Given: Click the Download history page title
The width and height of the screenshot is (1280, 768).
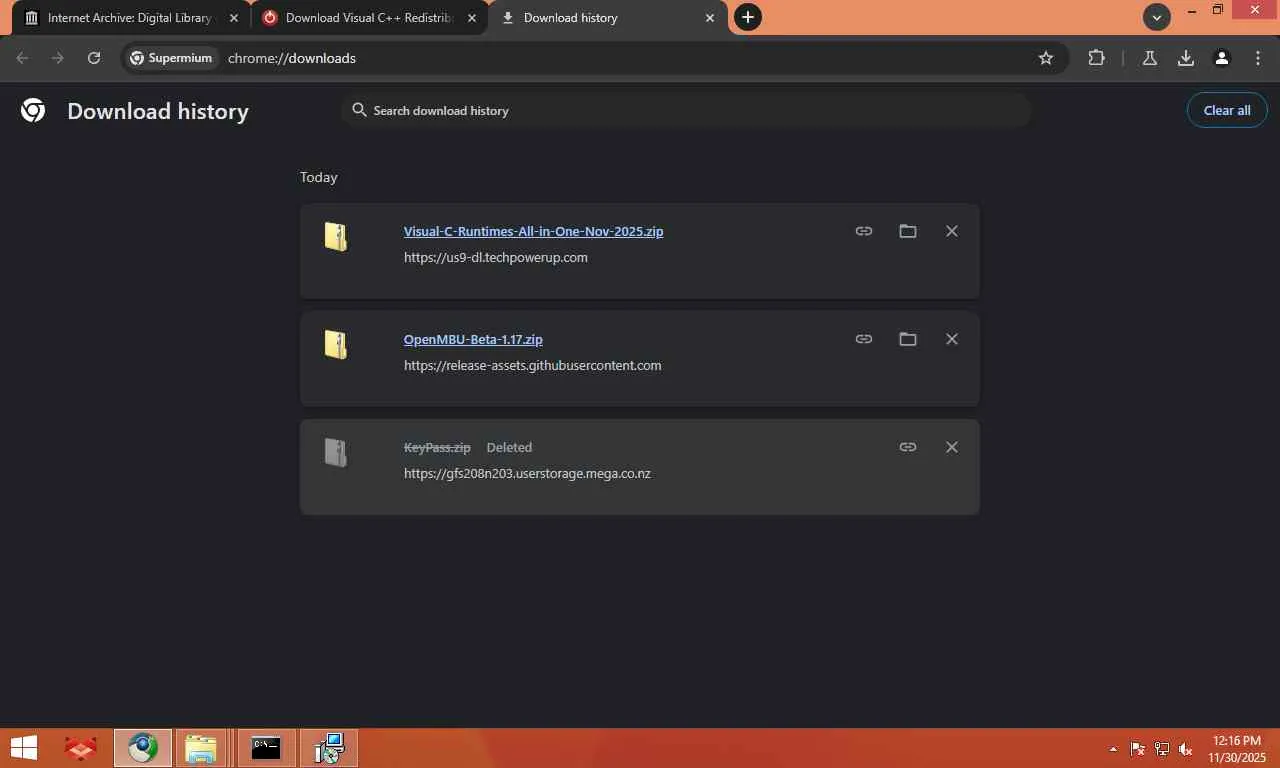Looking at the screenshot, I should (x=158, y=111).
